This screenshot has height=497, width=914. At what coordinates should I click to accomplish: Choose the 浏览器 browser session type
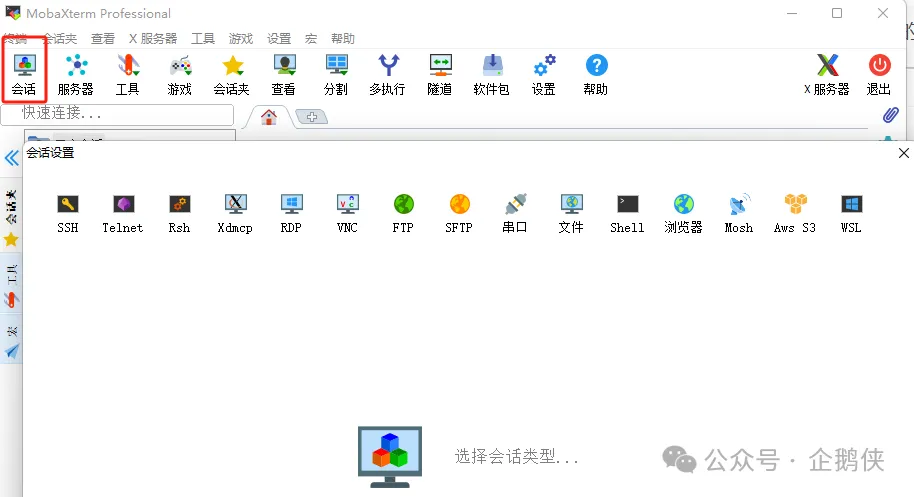click(683, 214)
